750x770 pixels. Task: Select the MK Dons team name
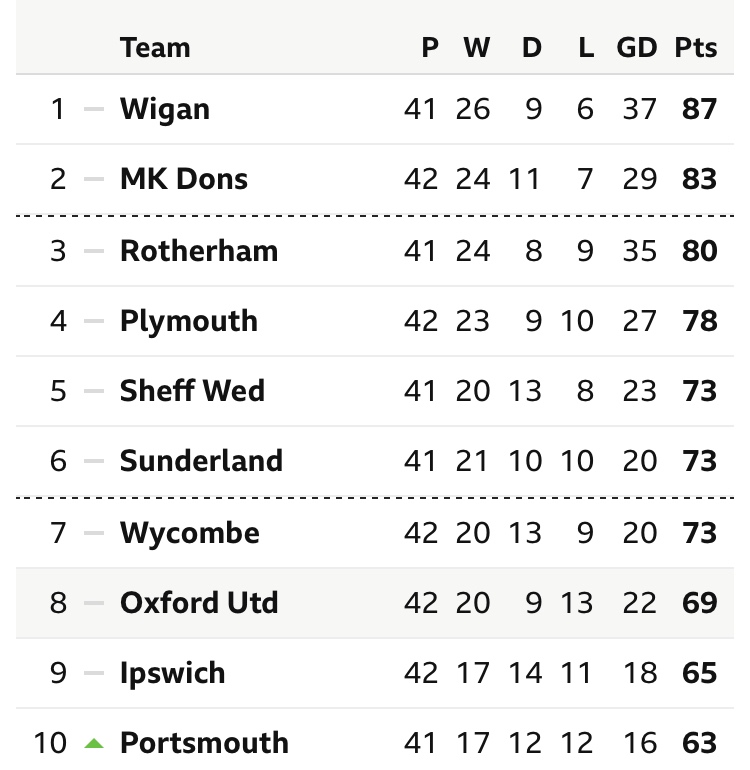point(184,179)
